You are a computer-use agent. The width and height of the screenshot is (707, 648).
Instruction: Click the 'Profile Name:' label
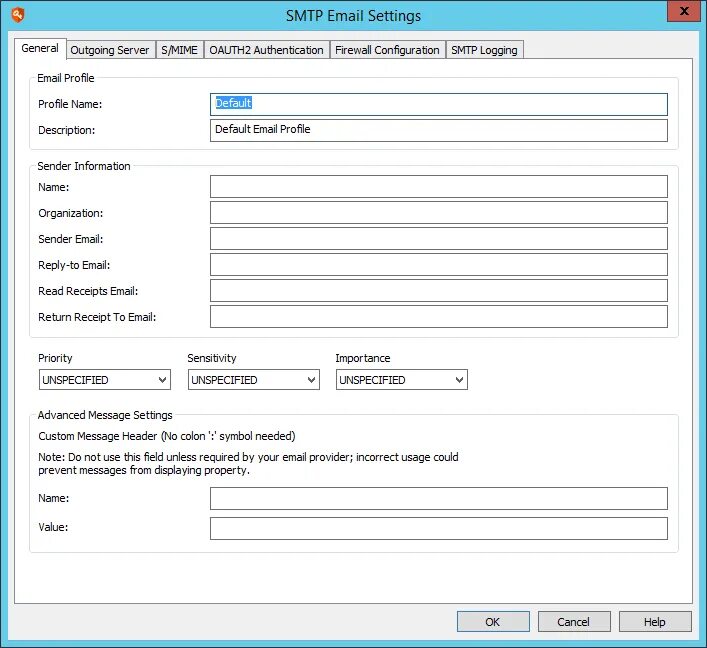click(x=70, y=104)
